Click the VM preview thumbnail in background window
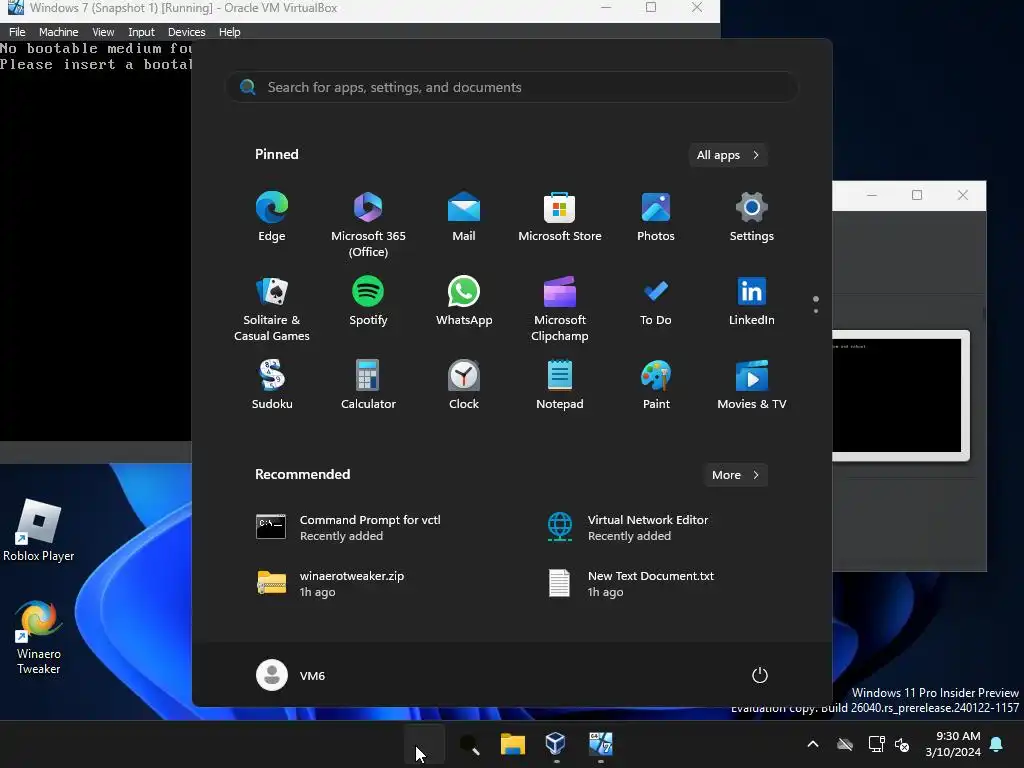Screen dimensions: 1024x768 coord(899,396)
